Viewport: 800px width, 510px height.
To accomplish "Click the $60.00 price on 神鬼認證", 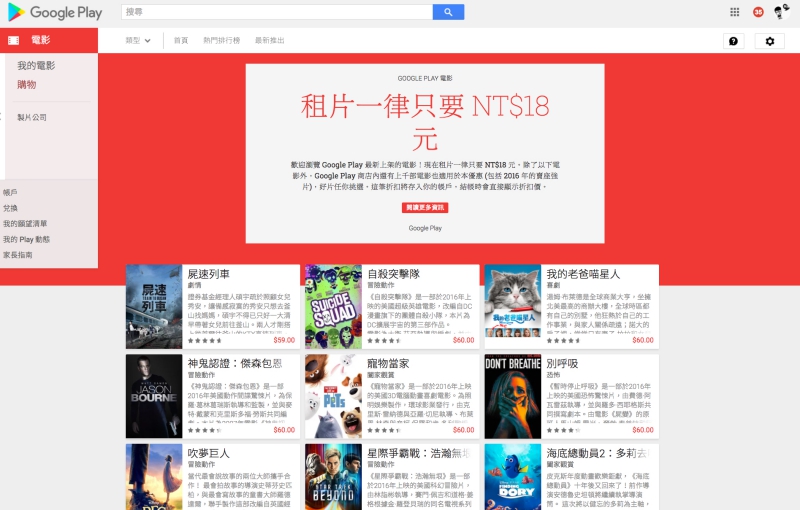I will pyautogui.click(x=284, y=429).
